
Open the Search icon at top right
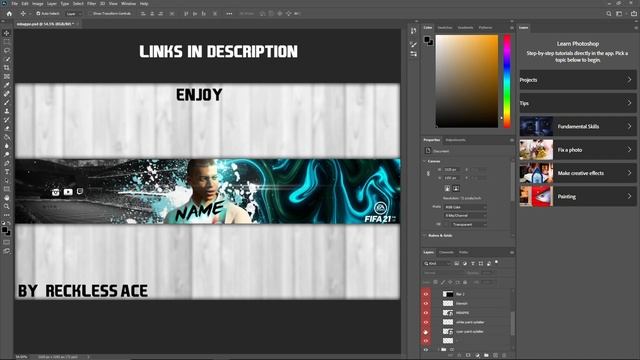pyautogui.click(x=609, y=13)
